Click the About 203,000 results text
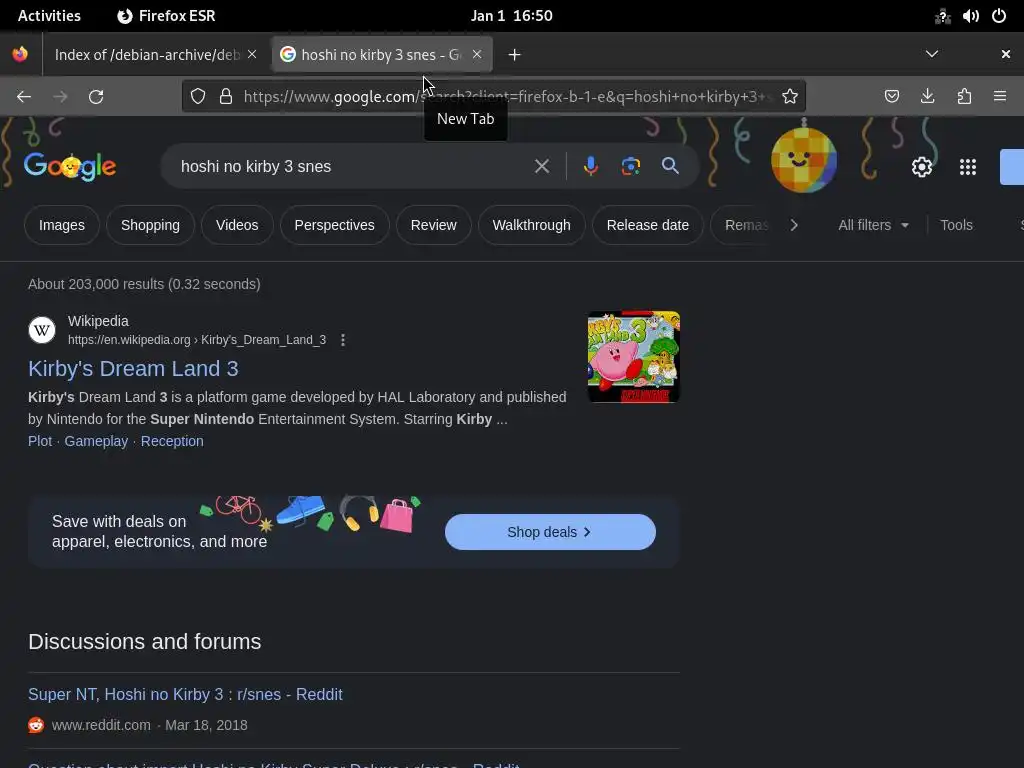This screenshot has height=768, width=1024. click(144, 284)
